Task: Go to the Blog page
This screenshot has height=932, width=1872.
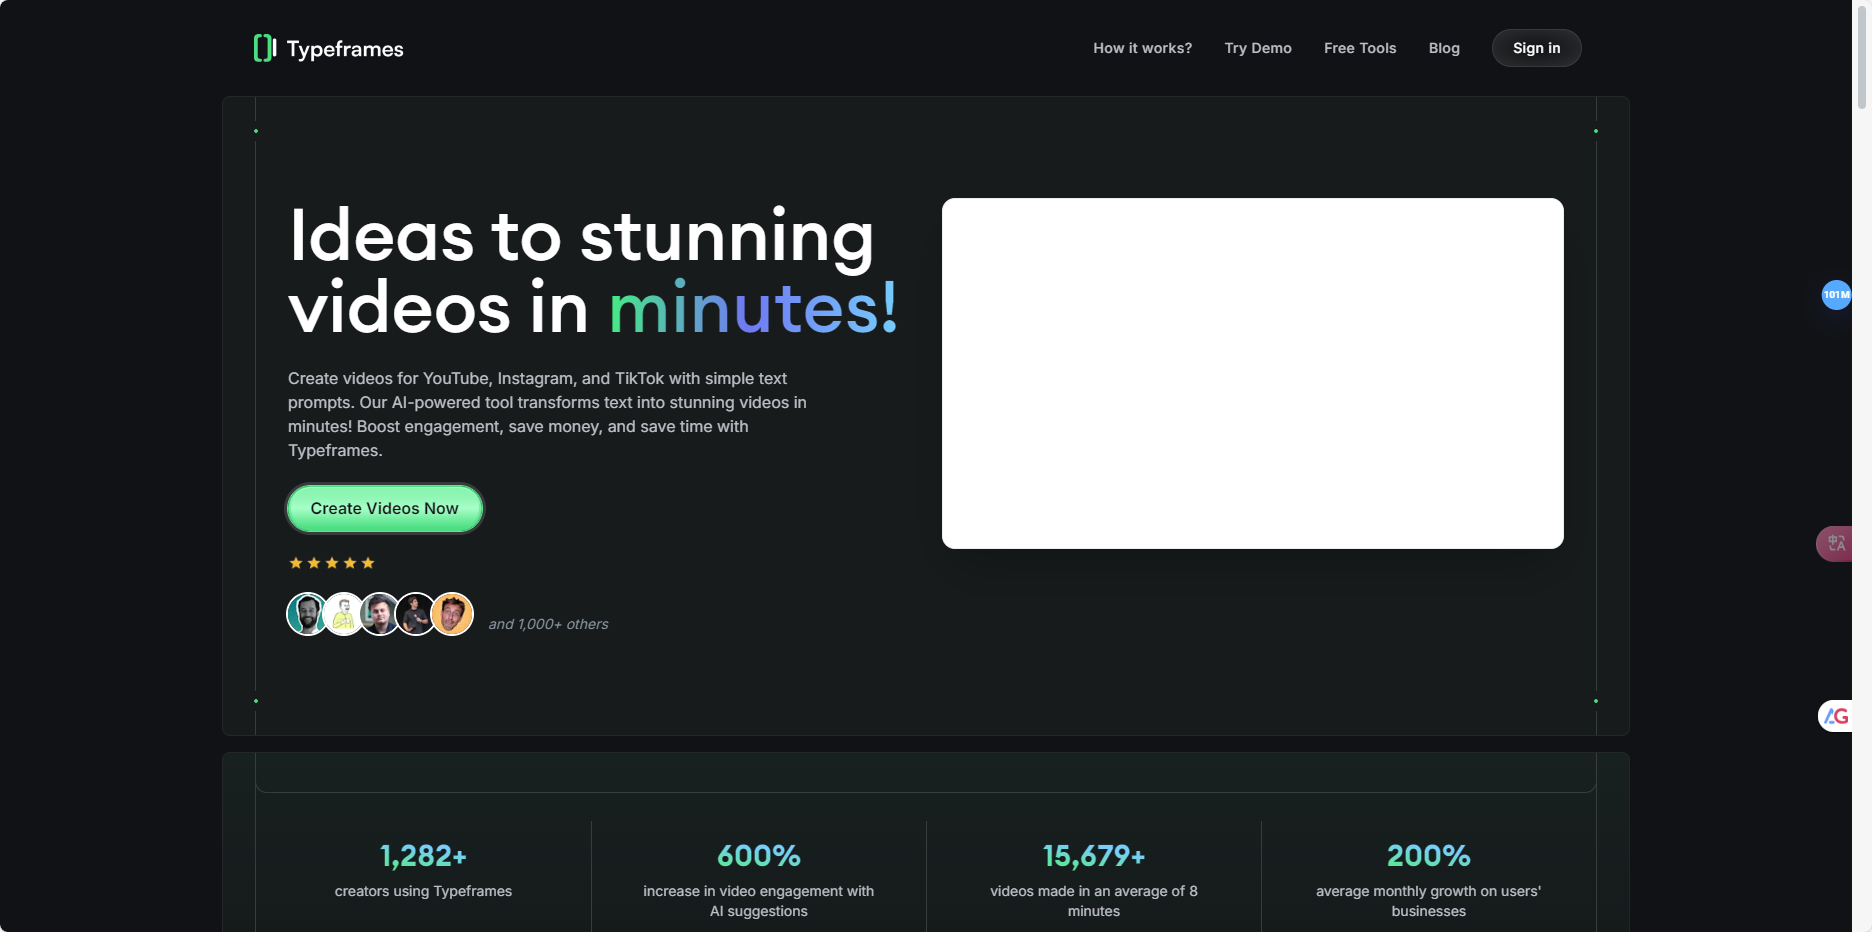Action: pos(1443,48)
